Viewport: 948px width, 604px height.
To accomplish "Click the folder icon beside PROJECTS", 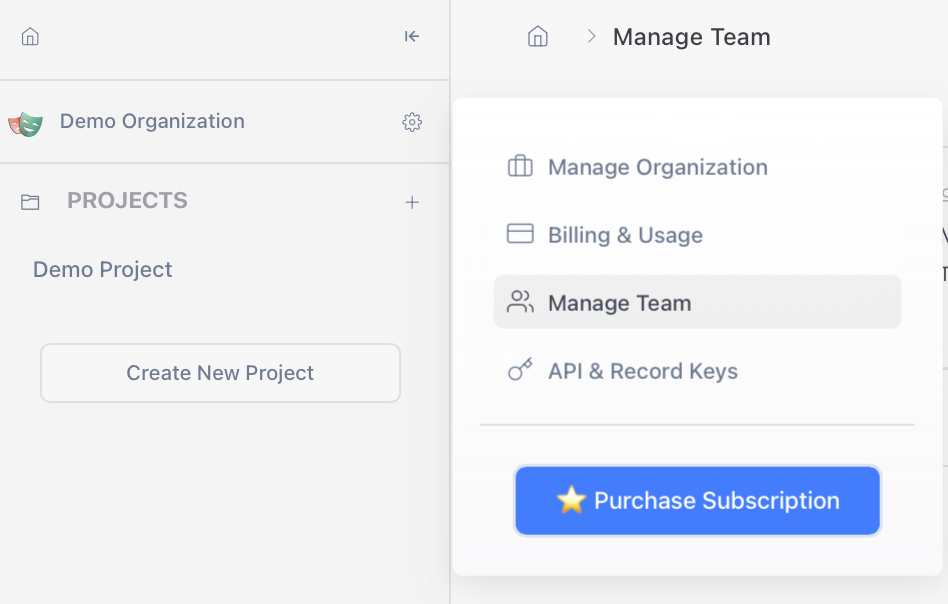I will (x=30, y=202).
